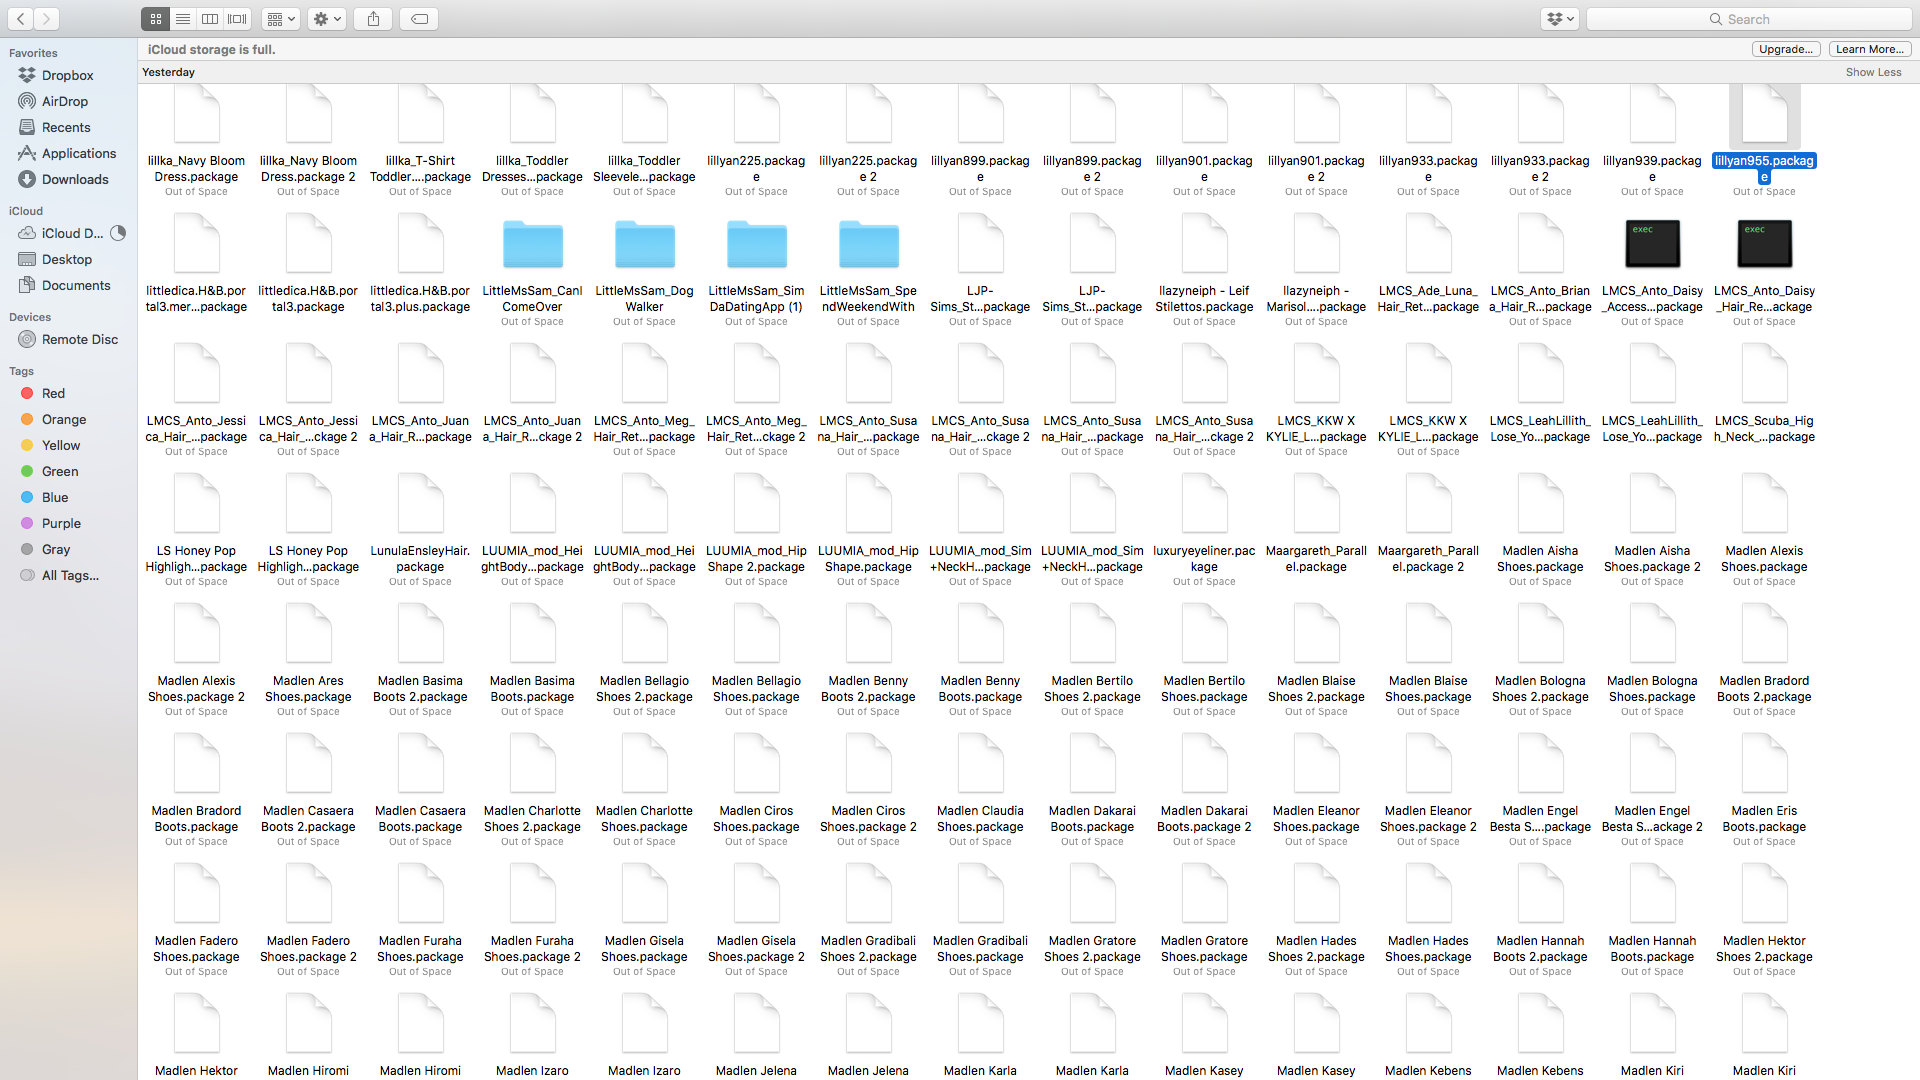Open the Action gear menu
This screenshot has width=1920, height=1080.
(x=327, y=19)
